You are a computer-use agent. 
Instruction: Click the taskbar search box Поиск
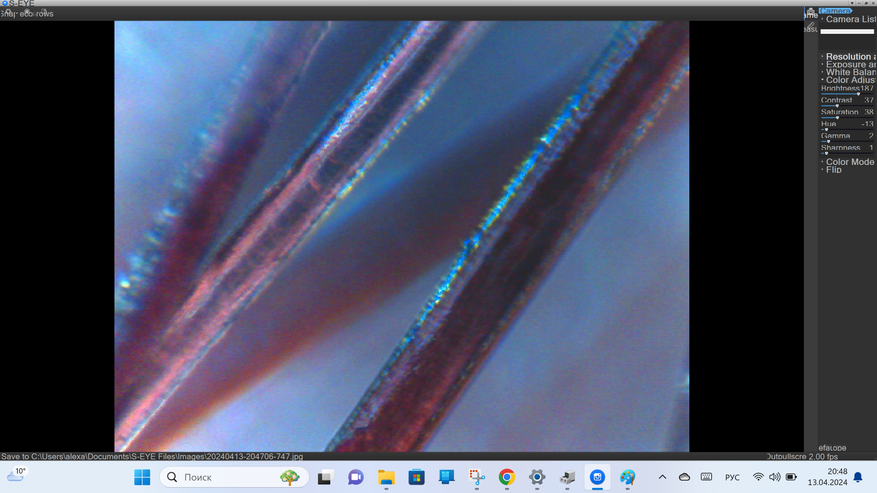pyautogui.click(x=234, y=477)
